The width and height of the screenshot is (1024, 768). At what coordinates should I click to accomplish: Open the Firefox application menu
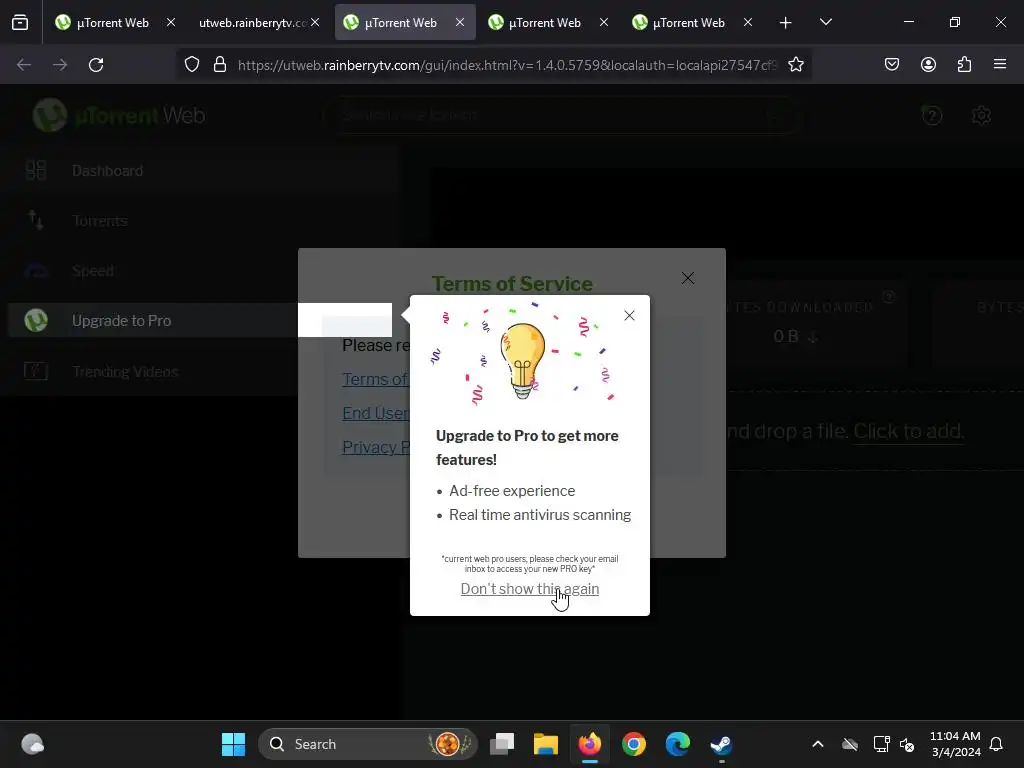(1000, 64)
